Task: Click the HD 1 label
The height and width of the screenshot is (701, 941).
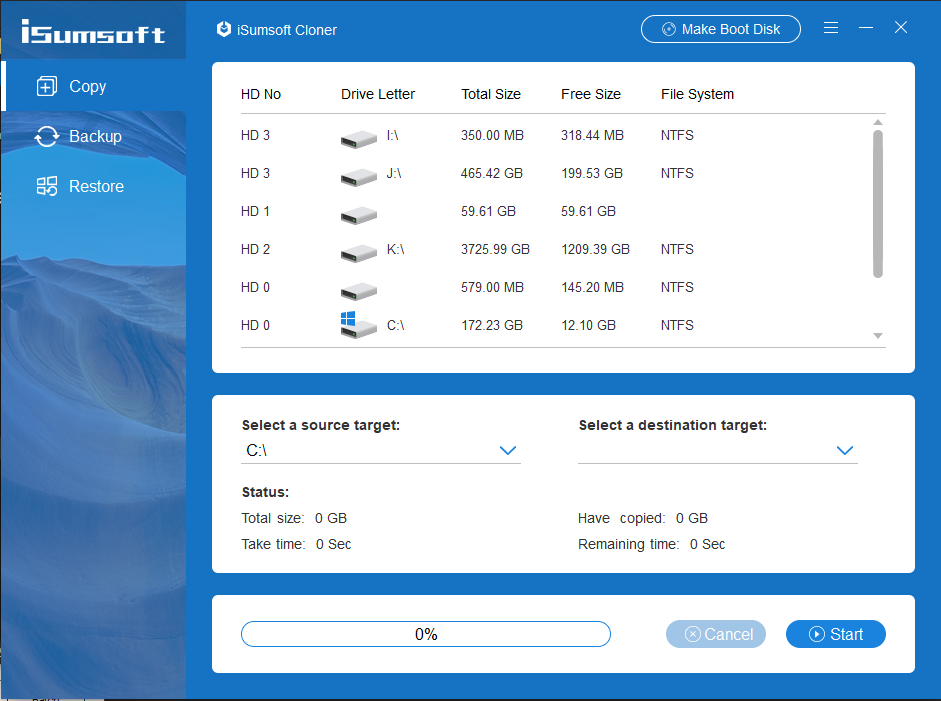Action: pyautogui.click(x=255, y=211)
